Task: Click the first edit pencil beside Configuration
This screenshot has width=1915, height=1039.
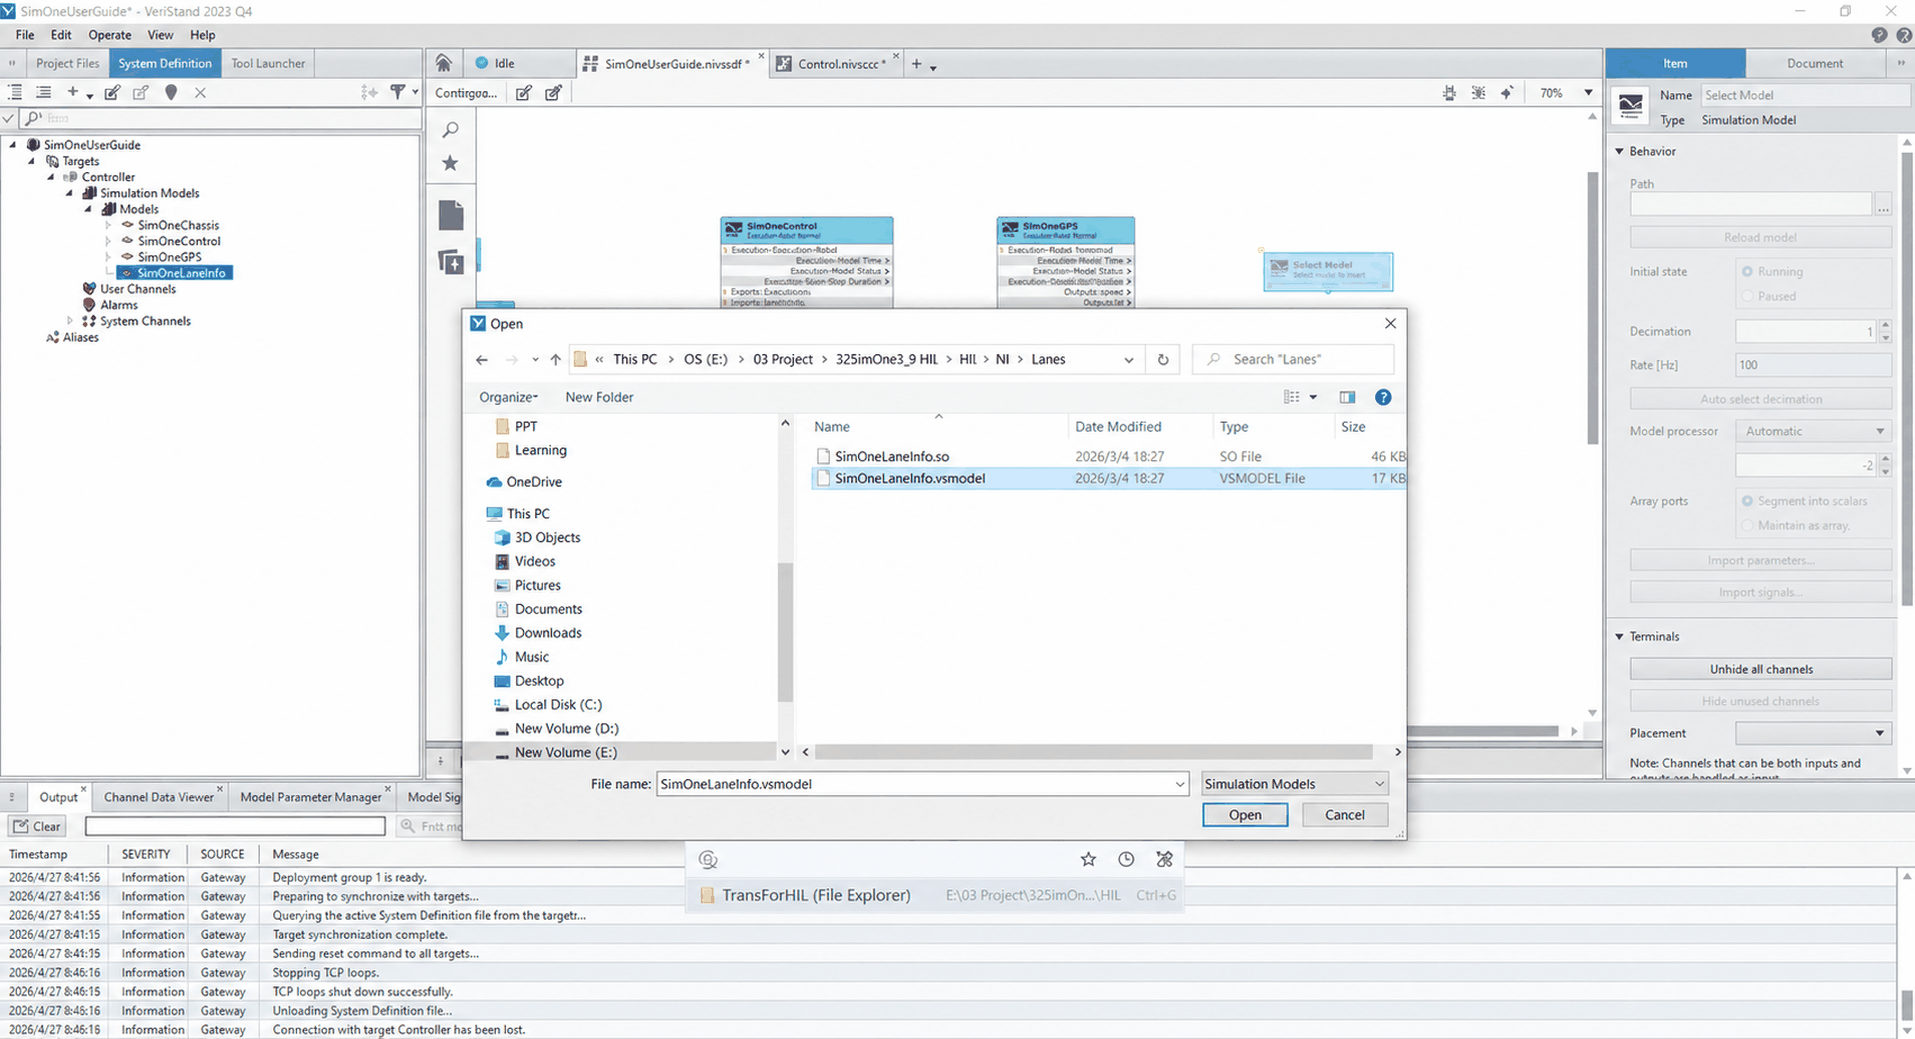Action: pos(523,93)
